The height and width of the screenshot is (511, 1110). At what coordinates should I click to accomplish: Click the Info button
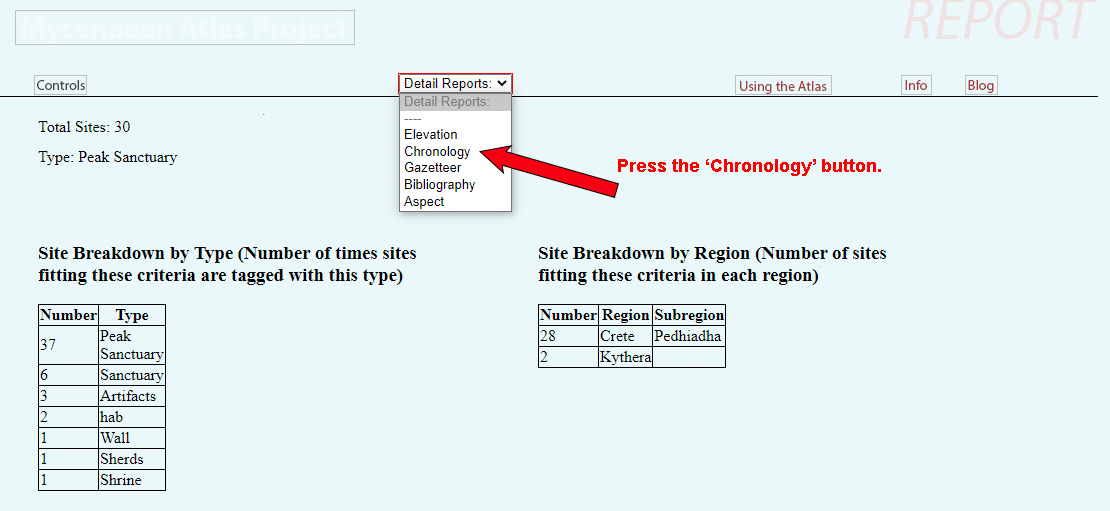point(916,85)
